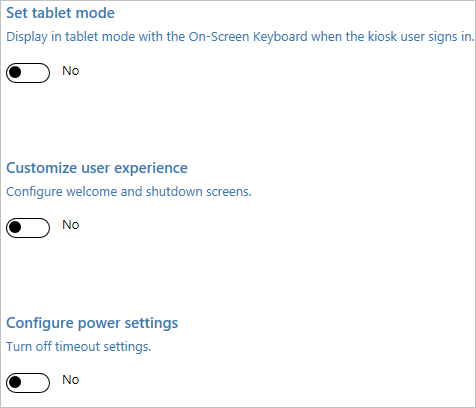Click the Turn off timeout settings text
The width and height of the screenshot is (476, 408).
79,347
